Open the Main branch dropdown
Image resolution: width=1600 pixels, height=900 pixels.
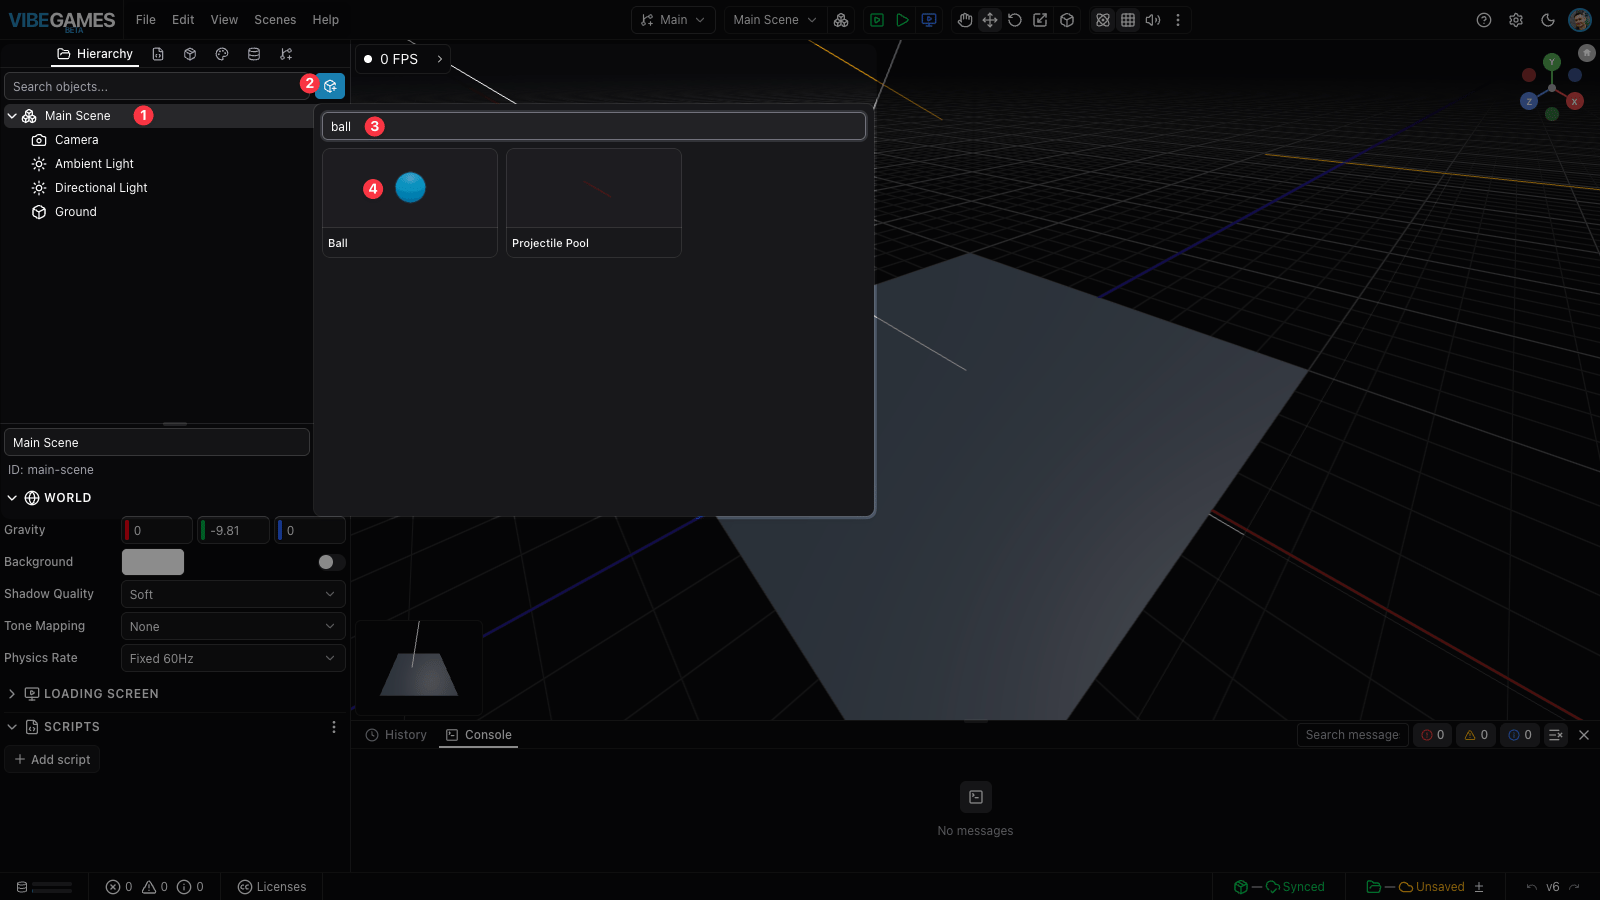click(673, 20)
